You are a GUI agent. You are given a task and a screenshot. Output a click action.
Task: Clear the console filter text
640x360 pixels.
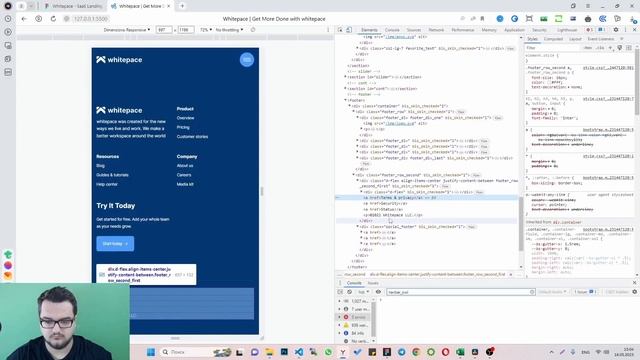(532, 292)
